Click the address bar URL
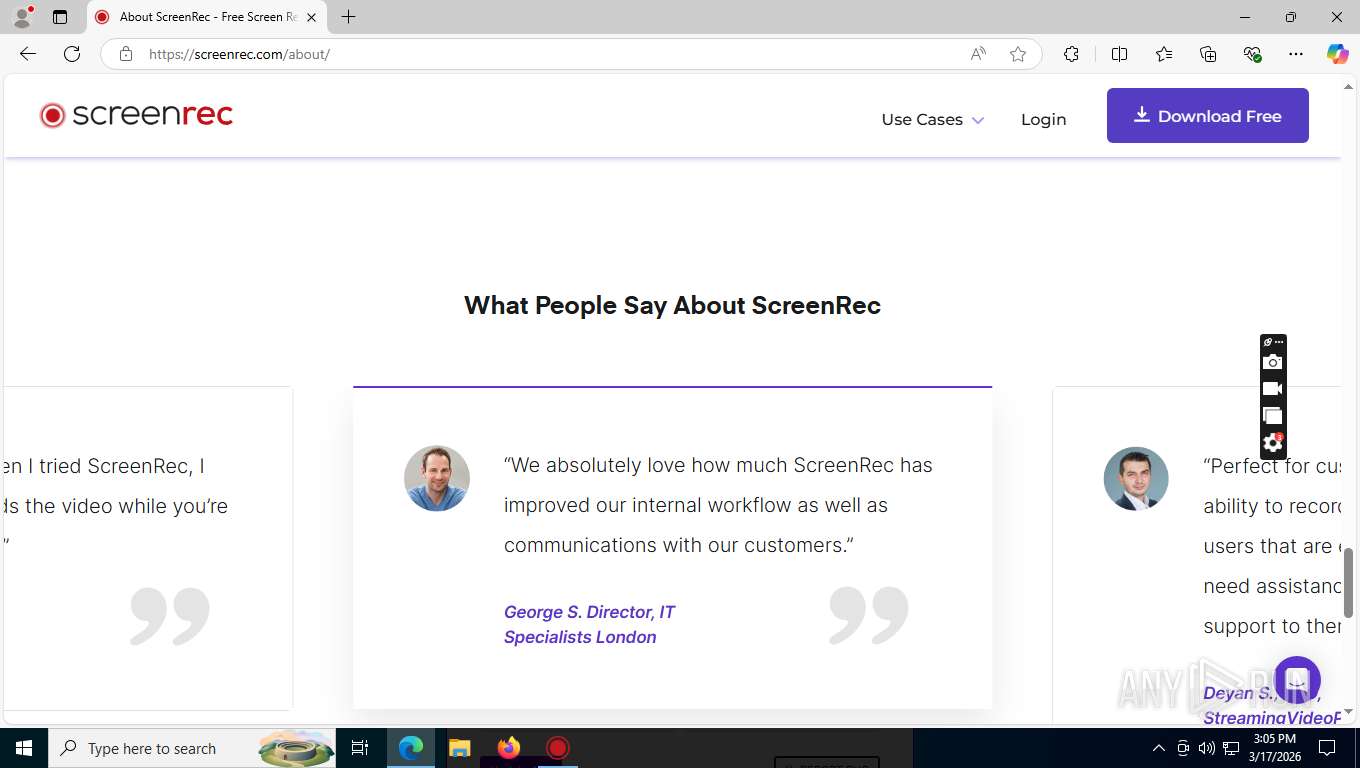The height and width of the screenshot is (768, 1360). point(239,54)
